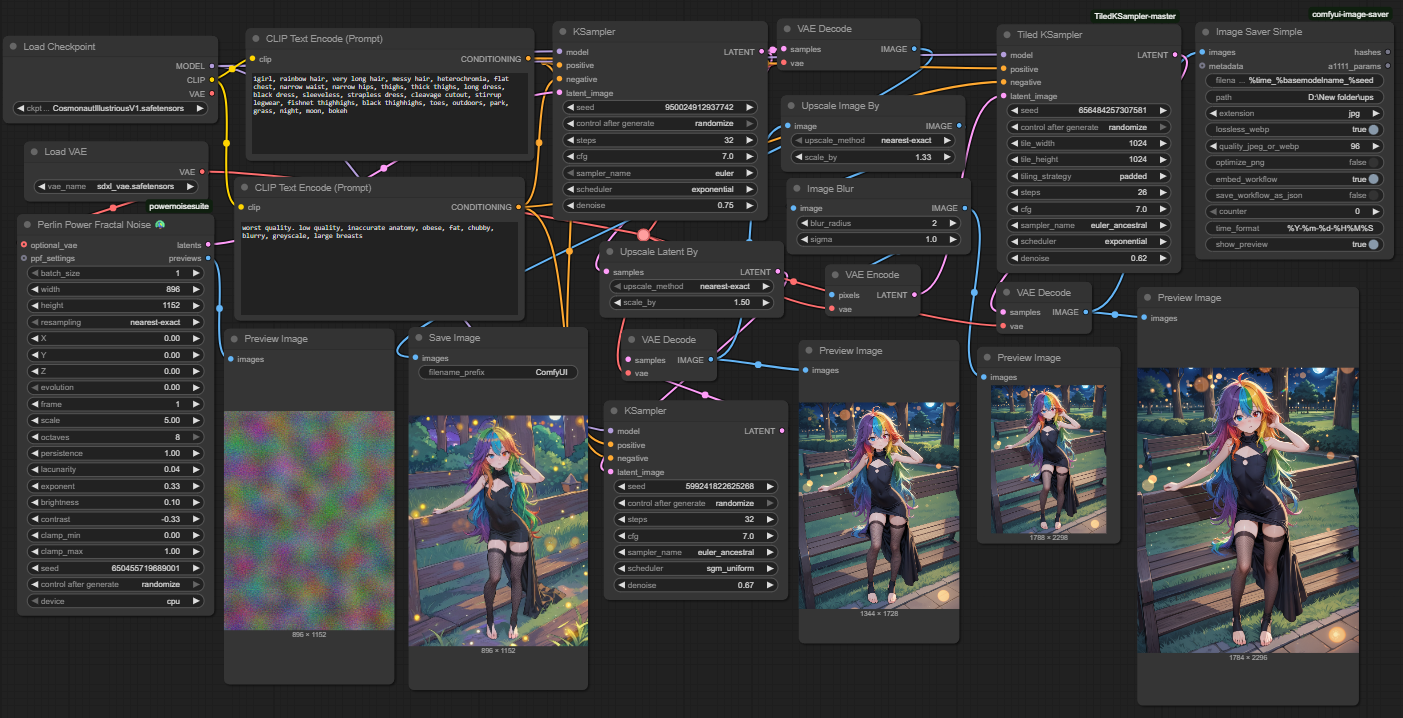This screenshot has width=1403, height=718.
Task: Open the resampling combo in Perlin node
Action: point(115,322)
